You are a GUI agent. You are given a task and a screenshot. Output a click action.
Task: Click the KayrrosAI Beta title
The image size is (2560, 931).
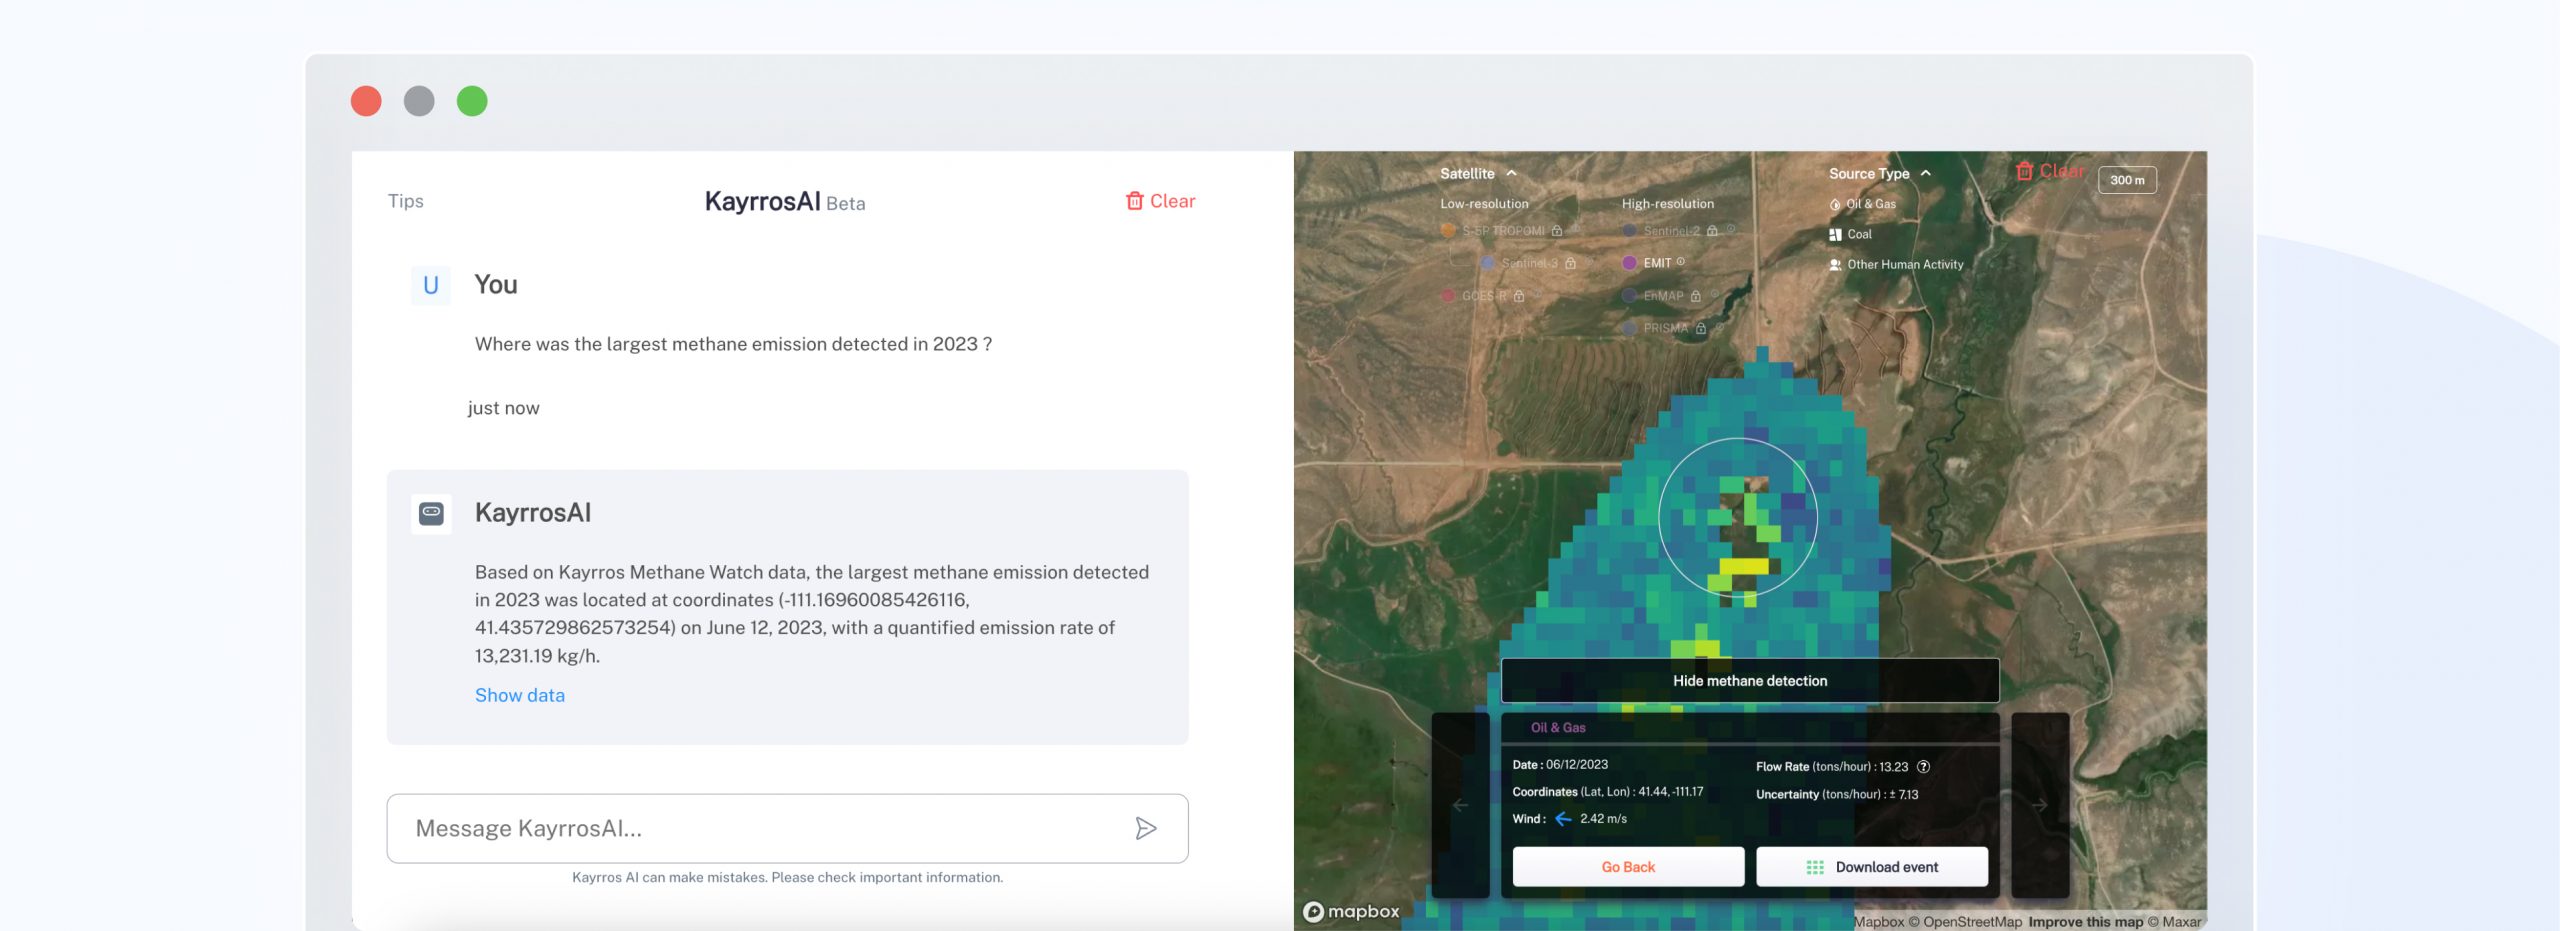pos(785,202)
